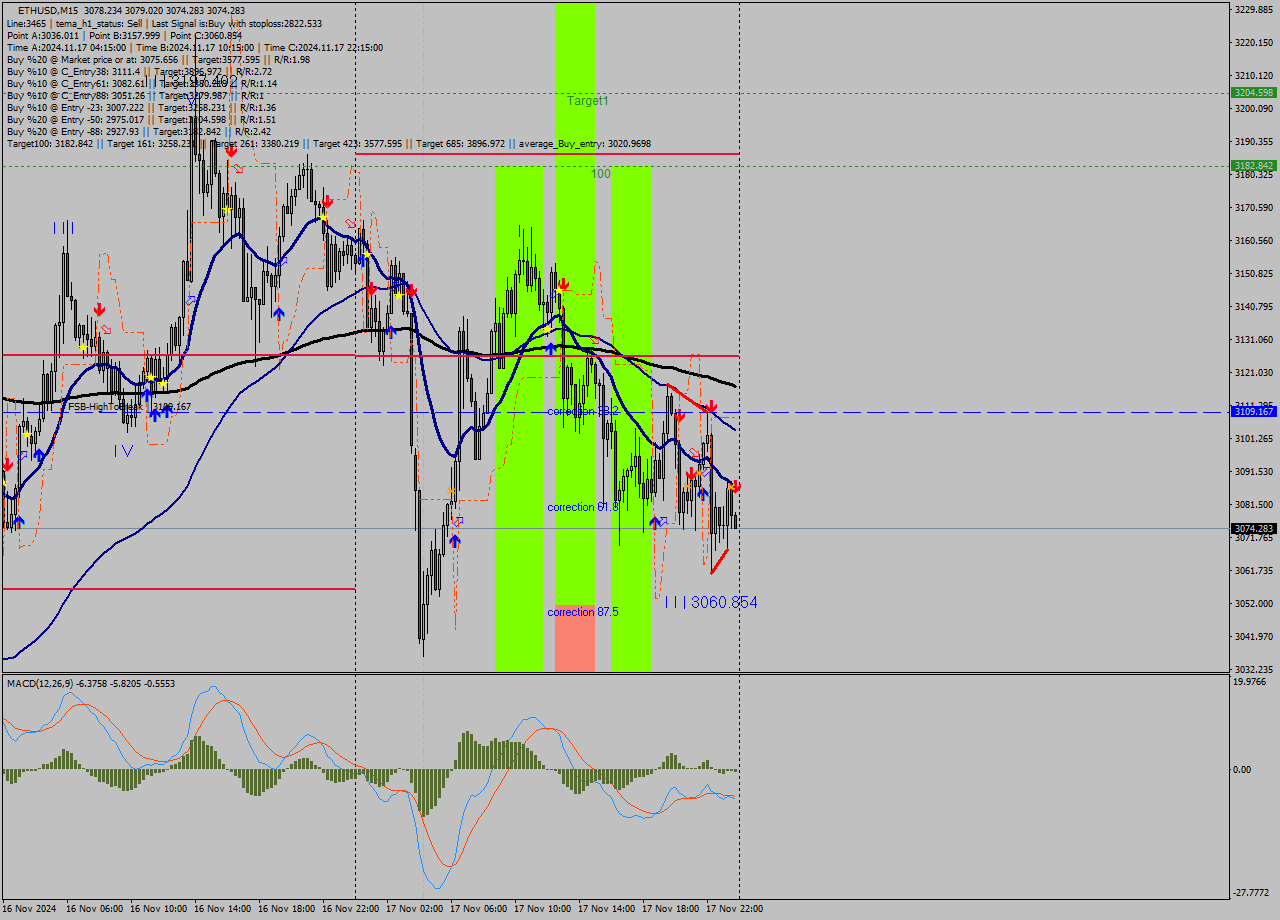Click the 3032.235 price axis value

pos(1254,669)
